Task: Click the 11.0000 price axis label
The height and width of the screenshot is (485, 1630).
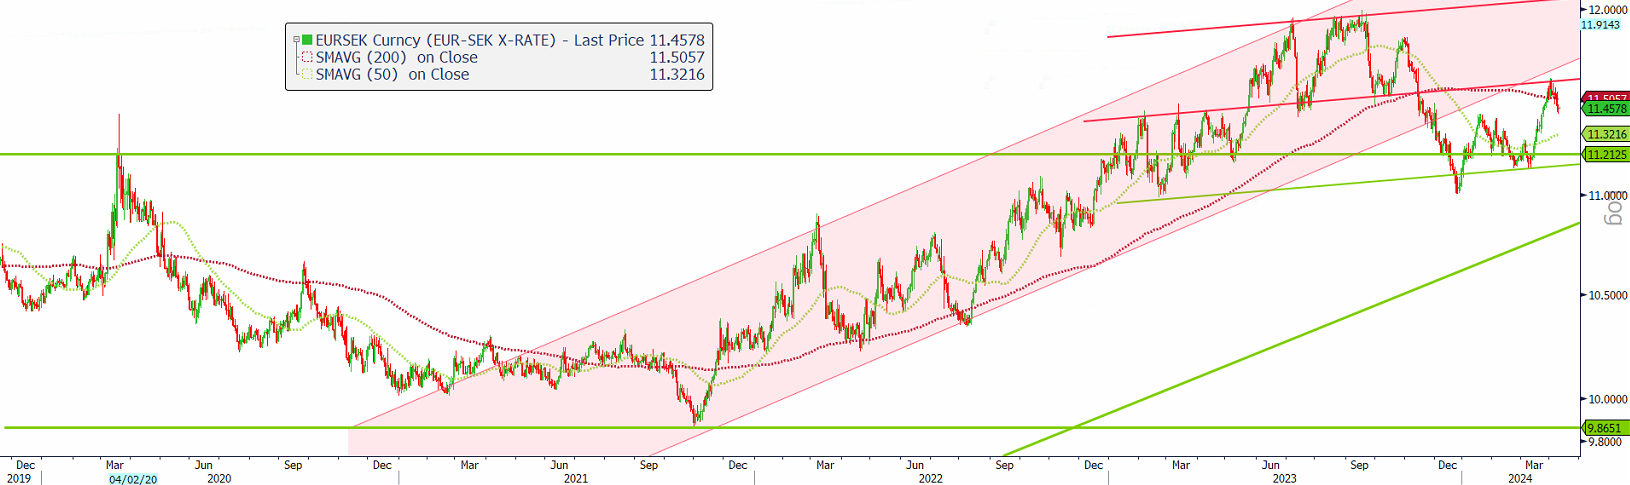Action: pos(1606,196)
